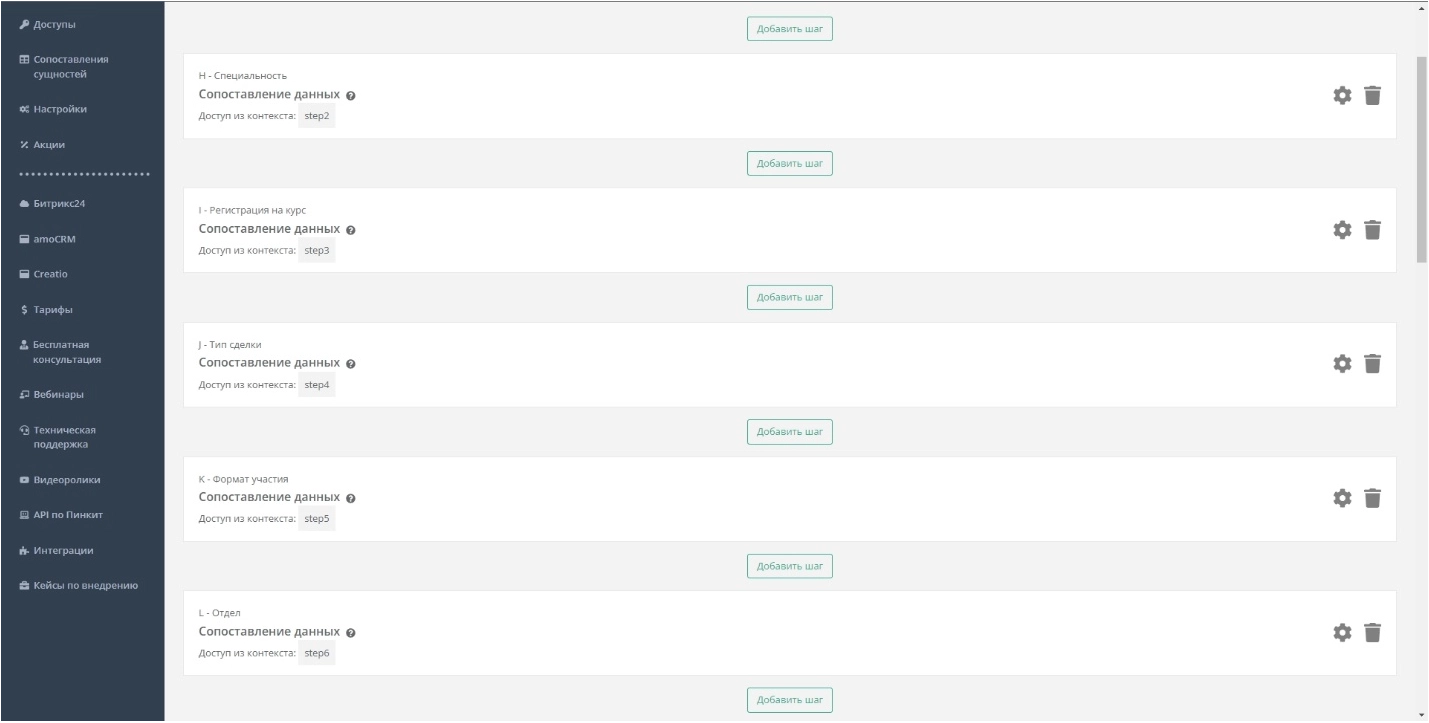Go to Сопоставления сущностей section
The image size is (1429, 723).
[70, 66]
